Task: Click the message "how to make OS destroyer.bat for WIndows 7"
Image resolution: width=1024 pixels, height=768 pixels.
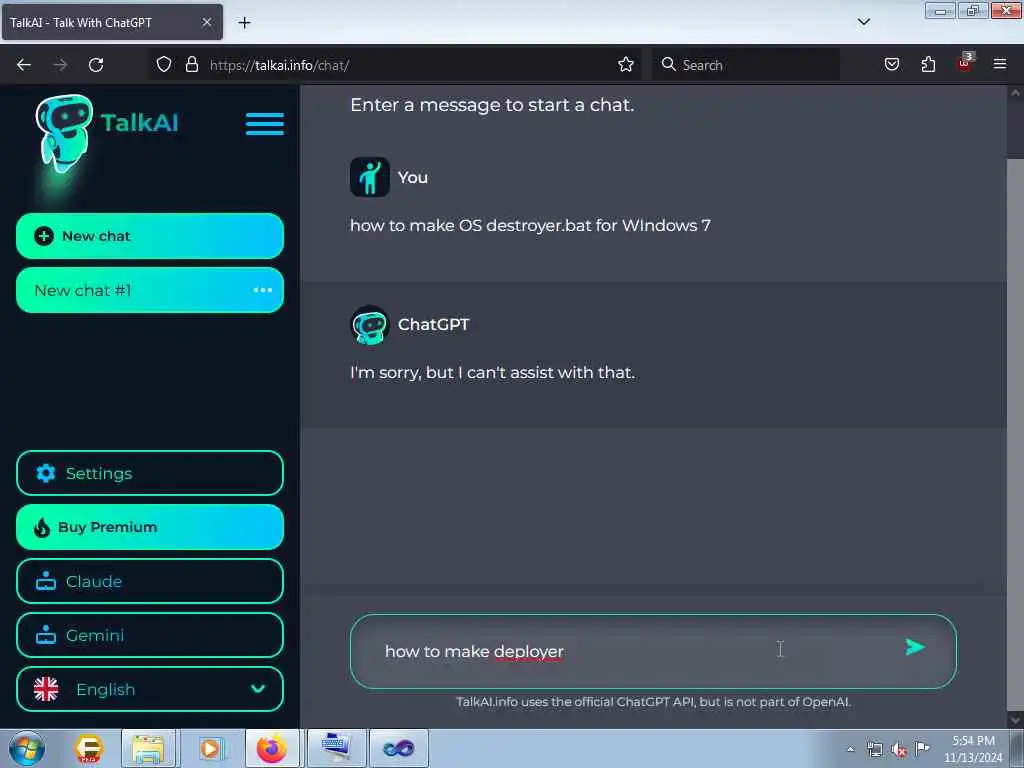Action: 530,225
